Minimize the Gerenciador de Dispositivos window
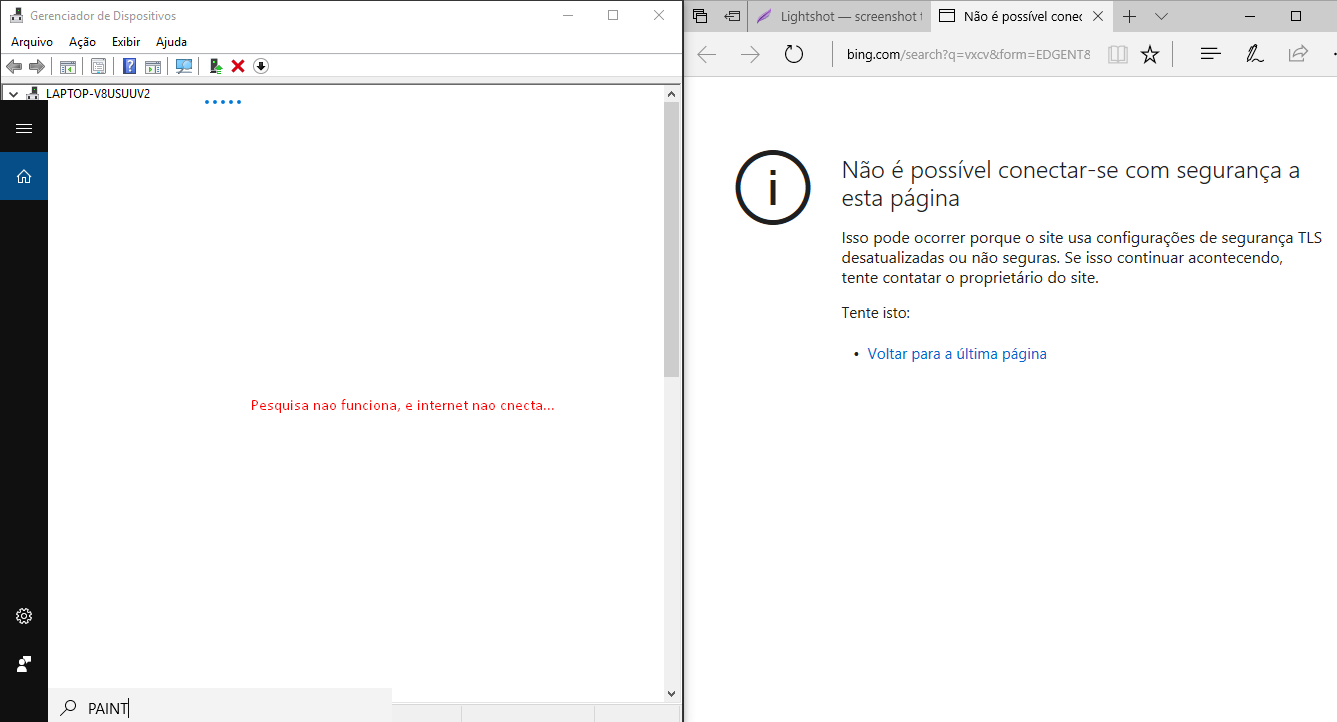1337x722 pixels. (567, 15)
